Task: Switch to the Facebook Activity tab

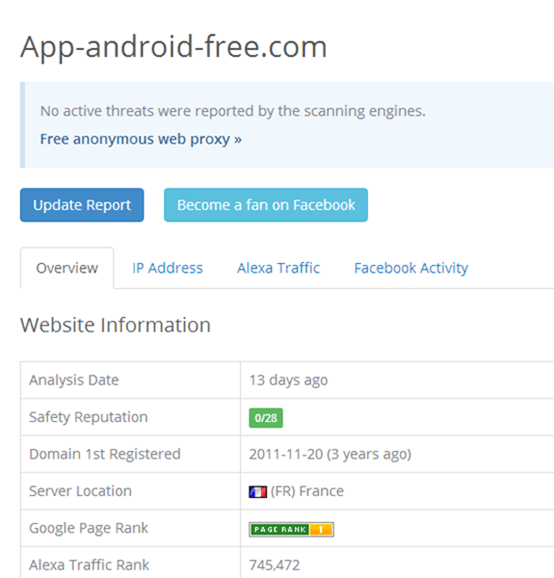Action: [411, 268]
